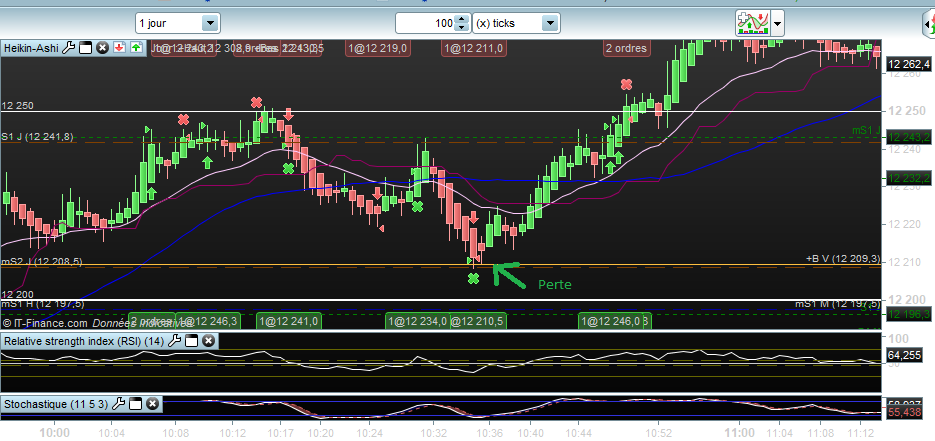This screenshot has height=441, width=935.
Task: Select the sell order tag 1@12 211,0
Action: tap(474, 48)
